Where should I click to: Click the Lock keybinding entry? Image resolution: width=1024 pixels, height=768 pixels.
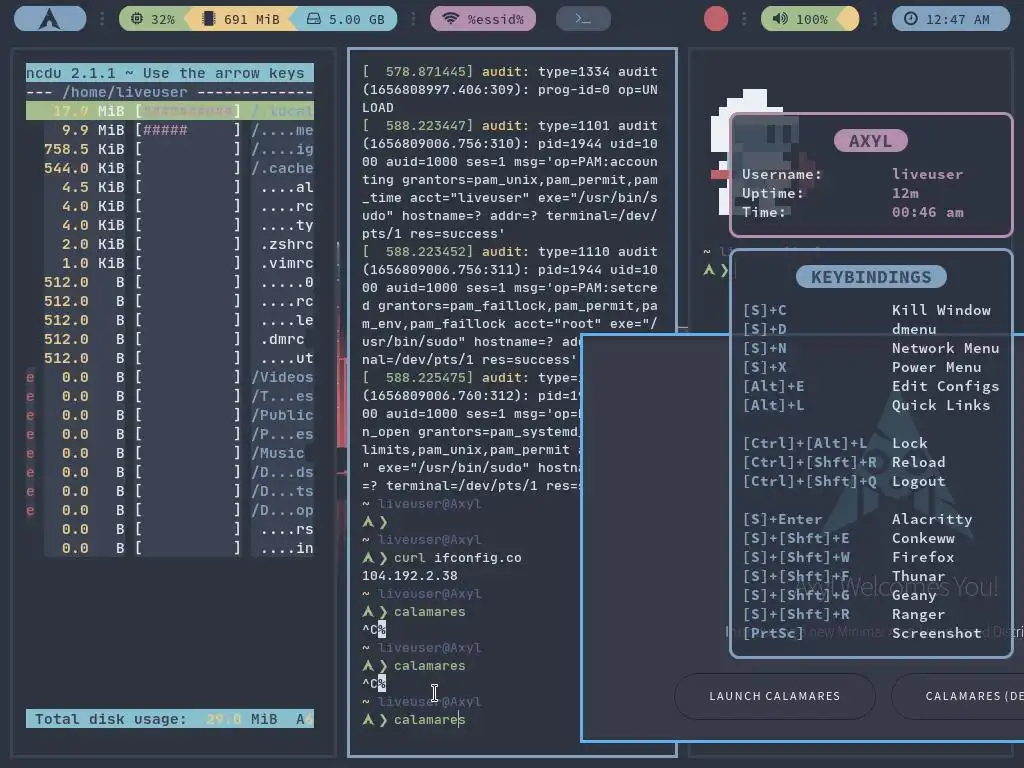[910, 443]
